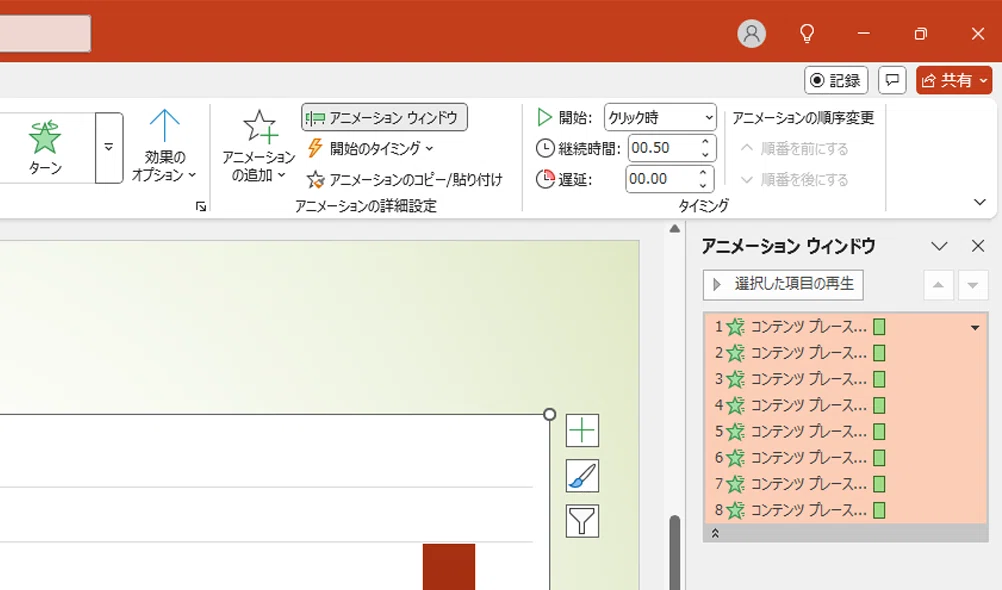Click timing bar of animation item 4

point(879,405)
